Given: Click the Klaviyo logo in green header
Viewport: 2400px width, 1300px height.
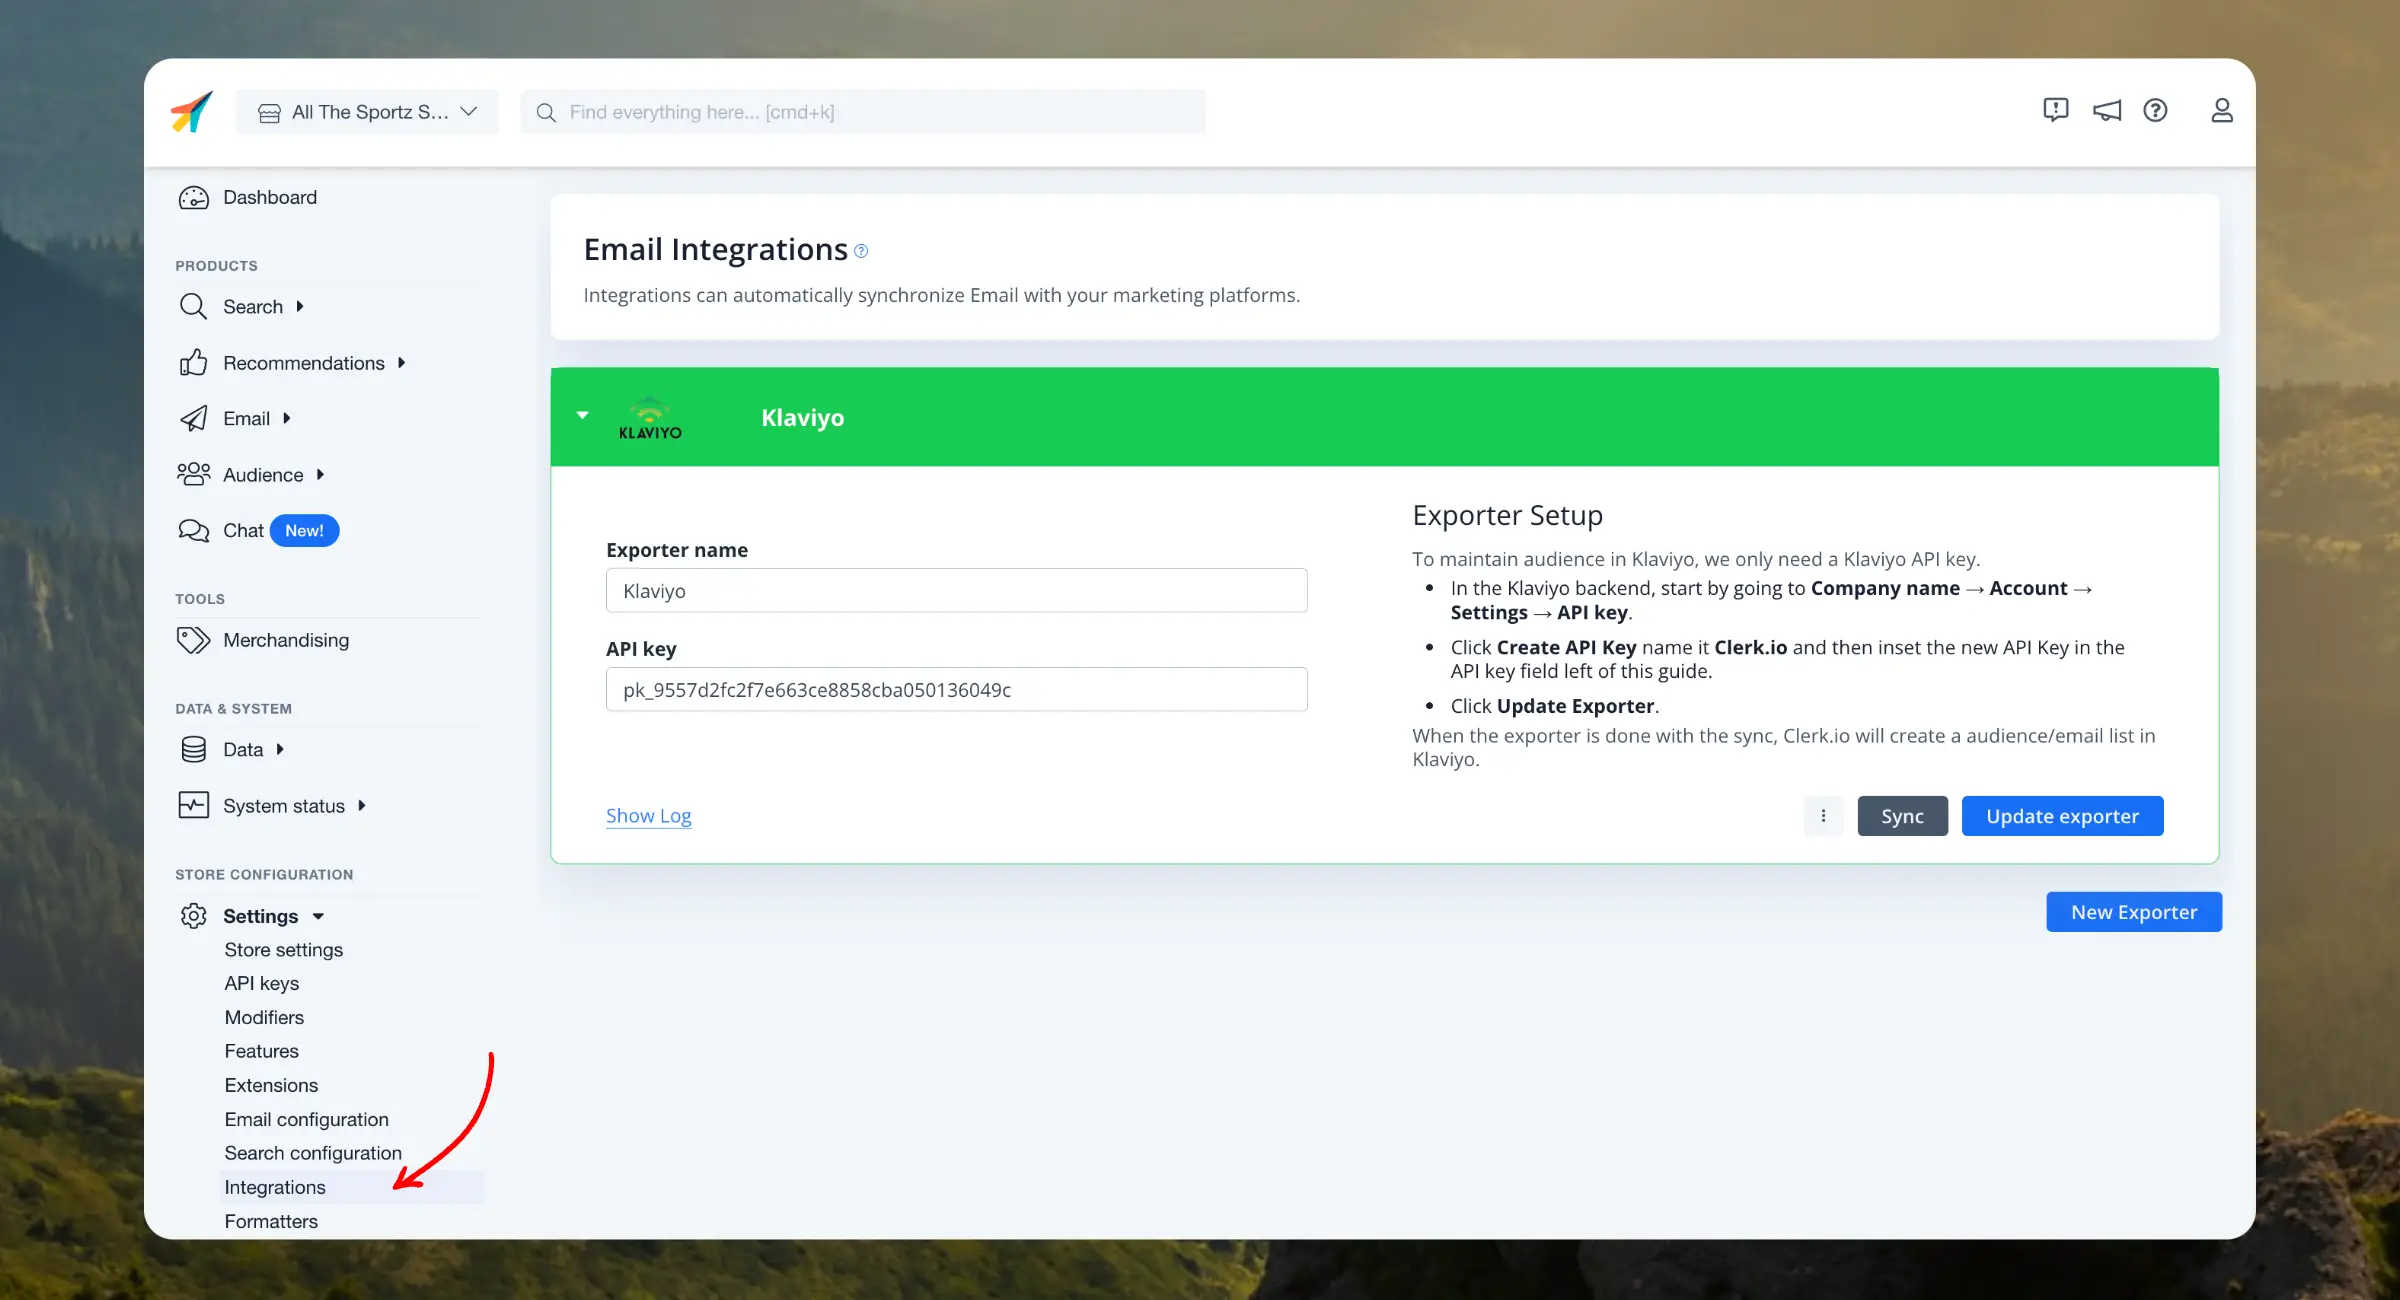Looking at the screenshot, I should tap(650, 418).
